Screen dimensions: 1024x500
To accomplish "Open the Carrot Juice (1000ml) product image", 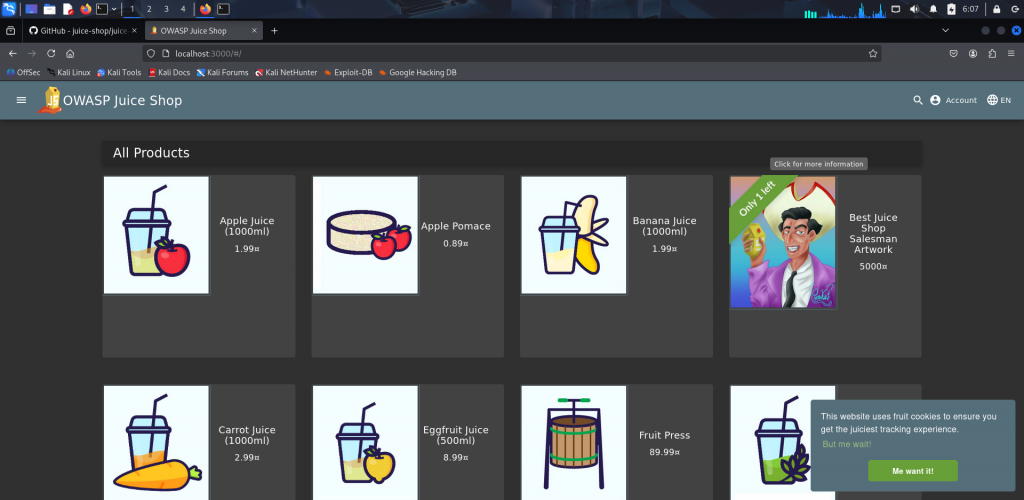I will click(156, 443).
